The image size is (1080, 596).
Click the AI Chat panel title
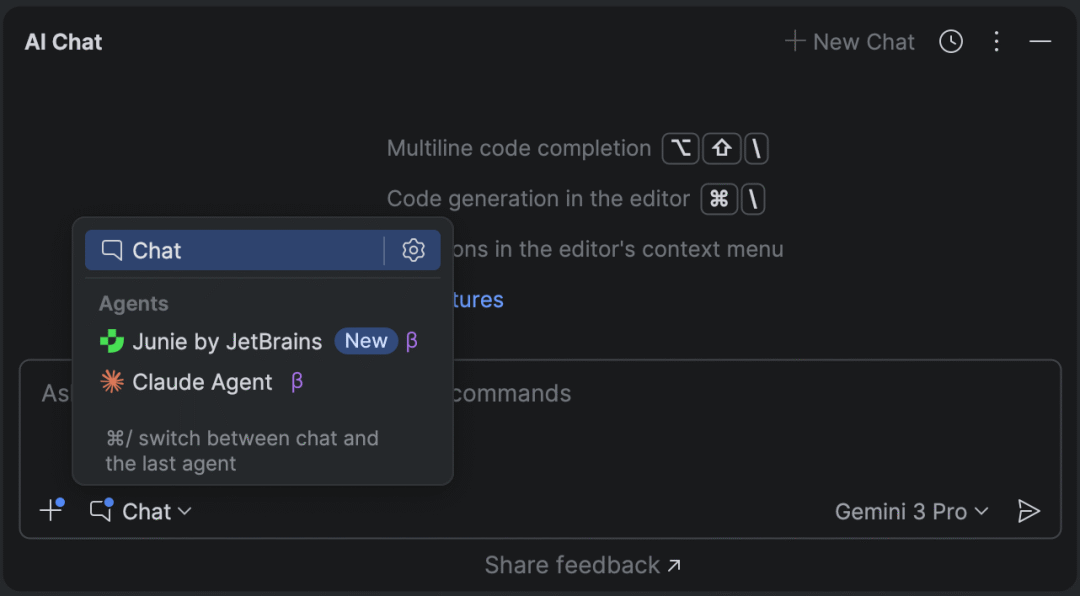click(63, 42)
